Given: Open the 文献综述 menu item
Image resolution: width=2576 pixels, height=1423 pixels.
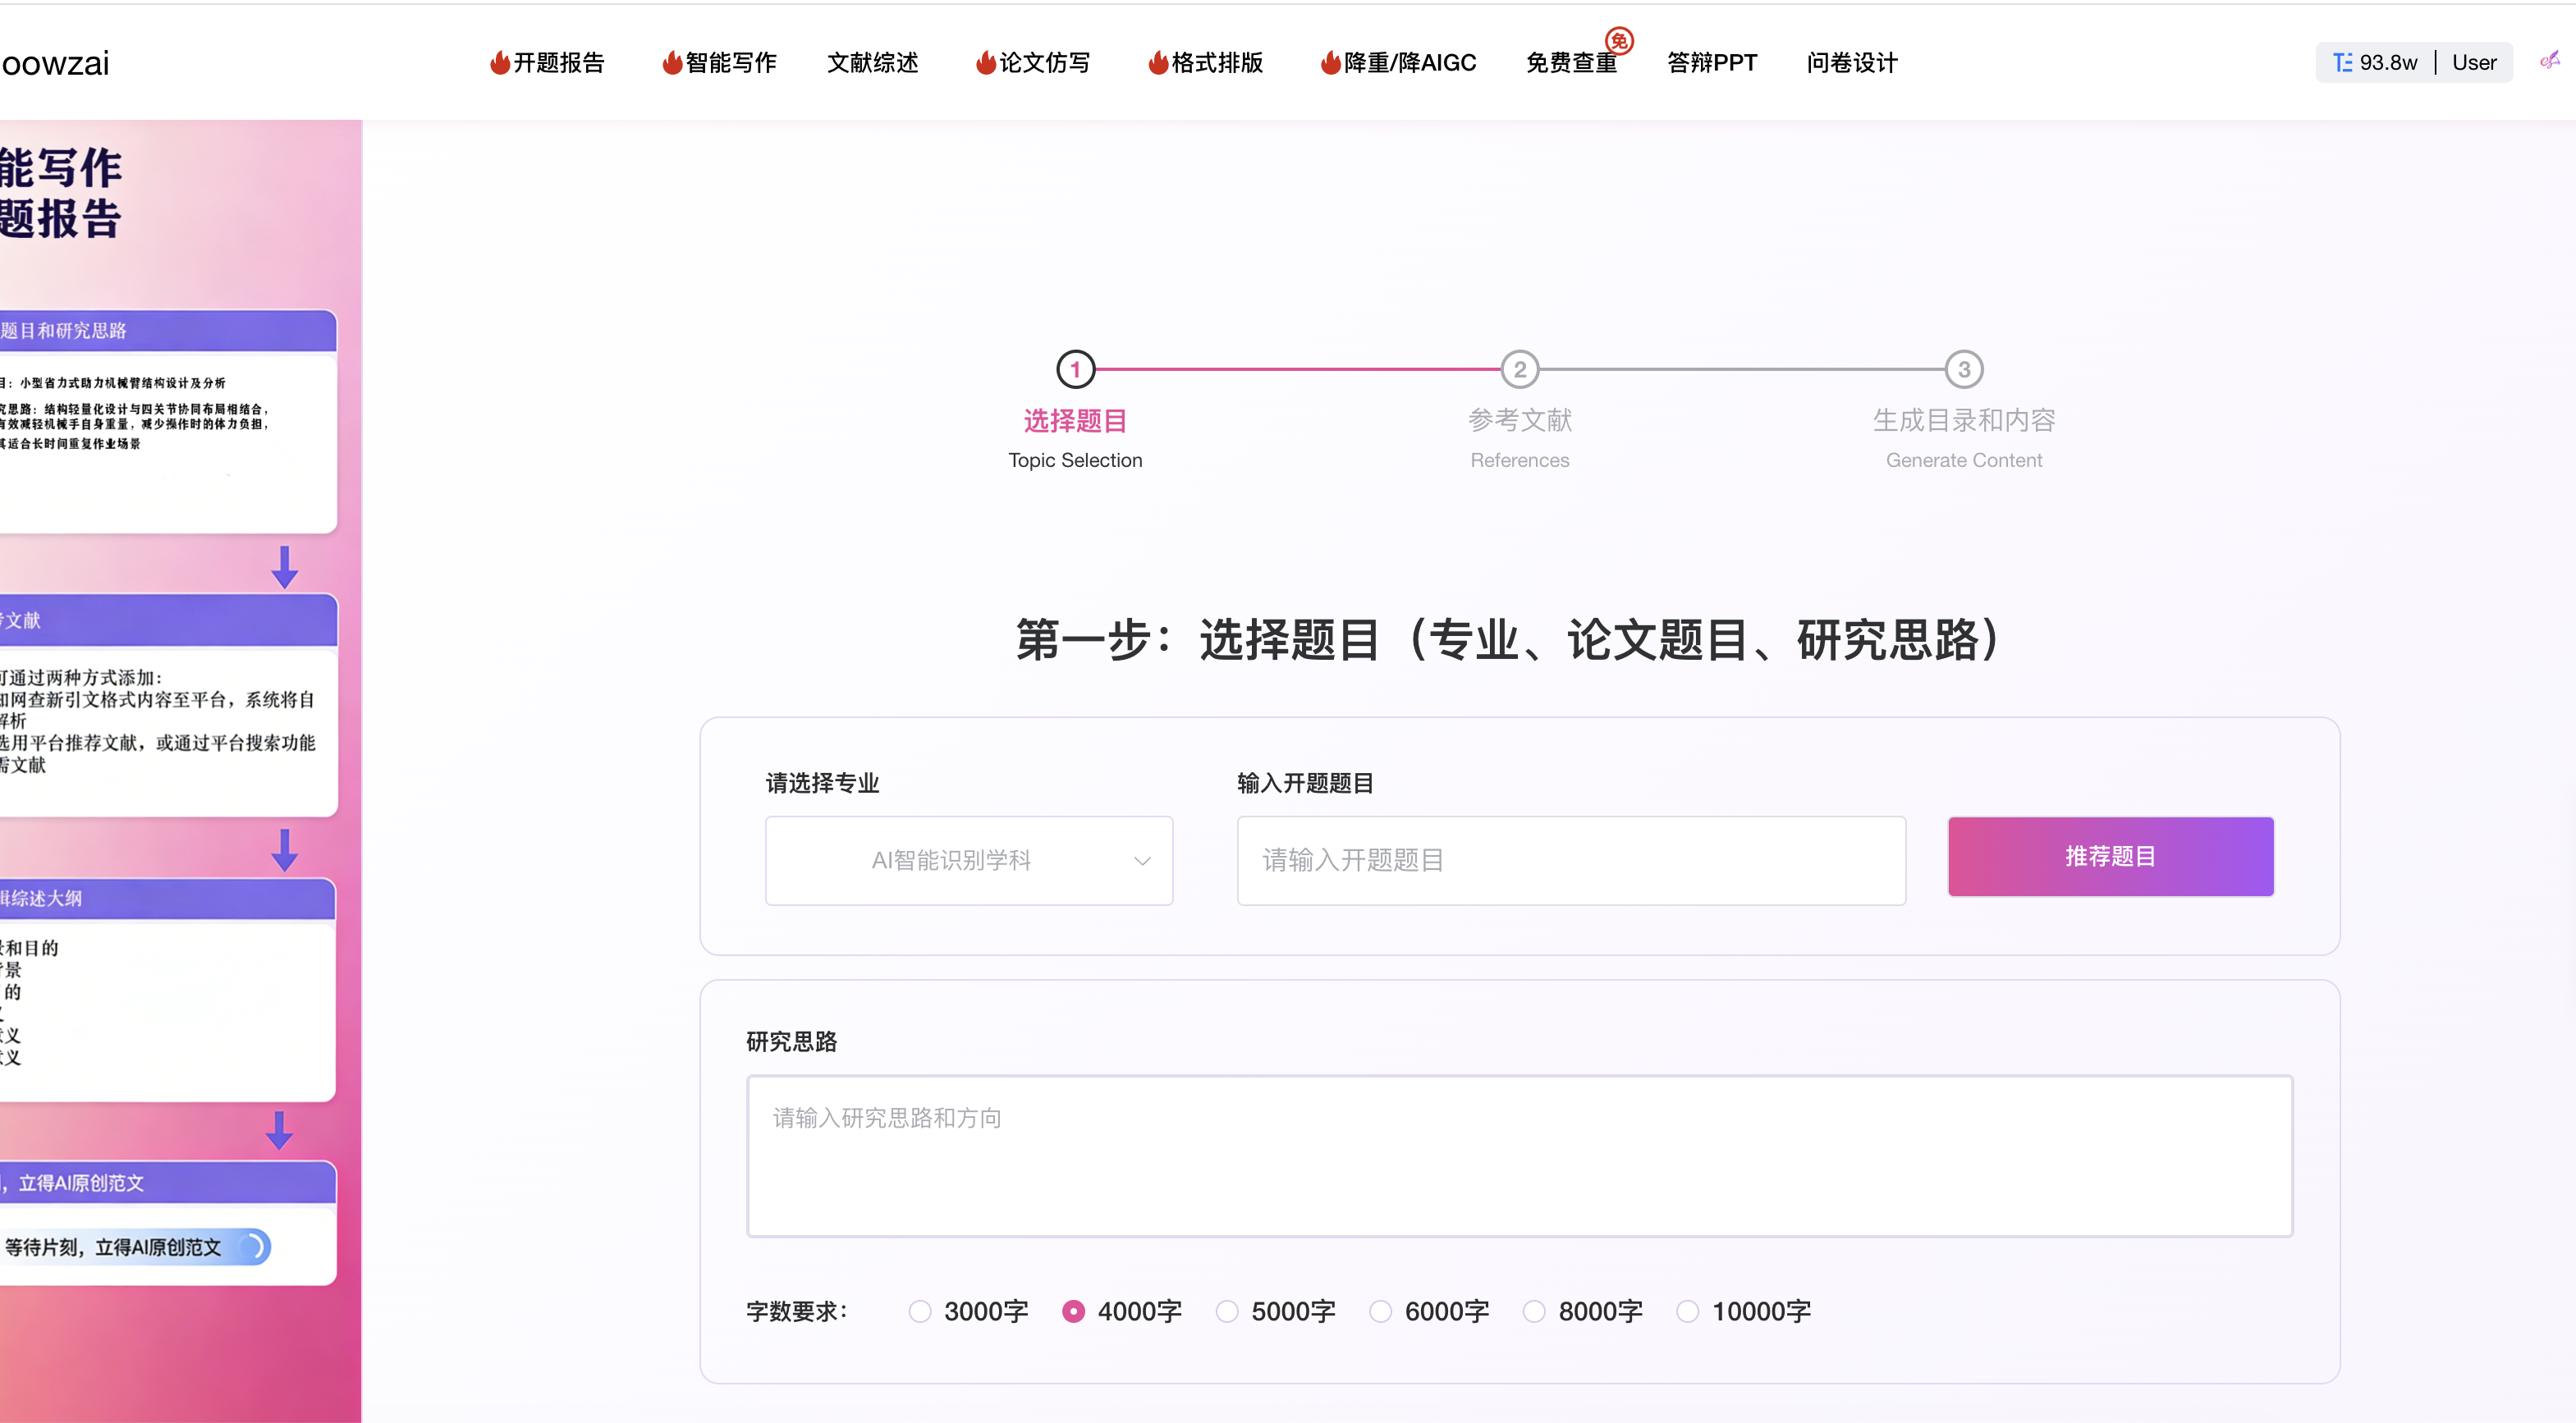Looking at the screenshot, I should click(x=871, y=62).
